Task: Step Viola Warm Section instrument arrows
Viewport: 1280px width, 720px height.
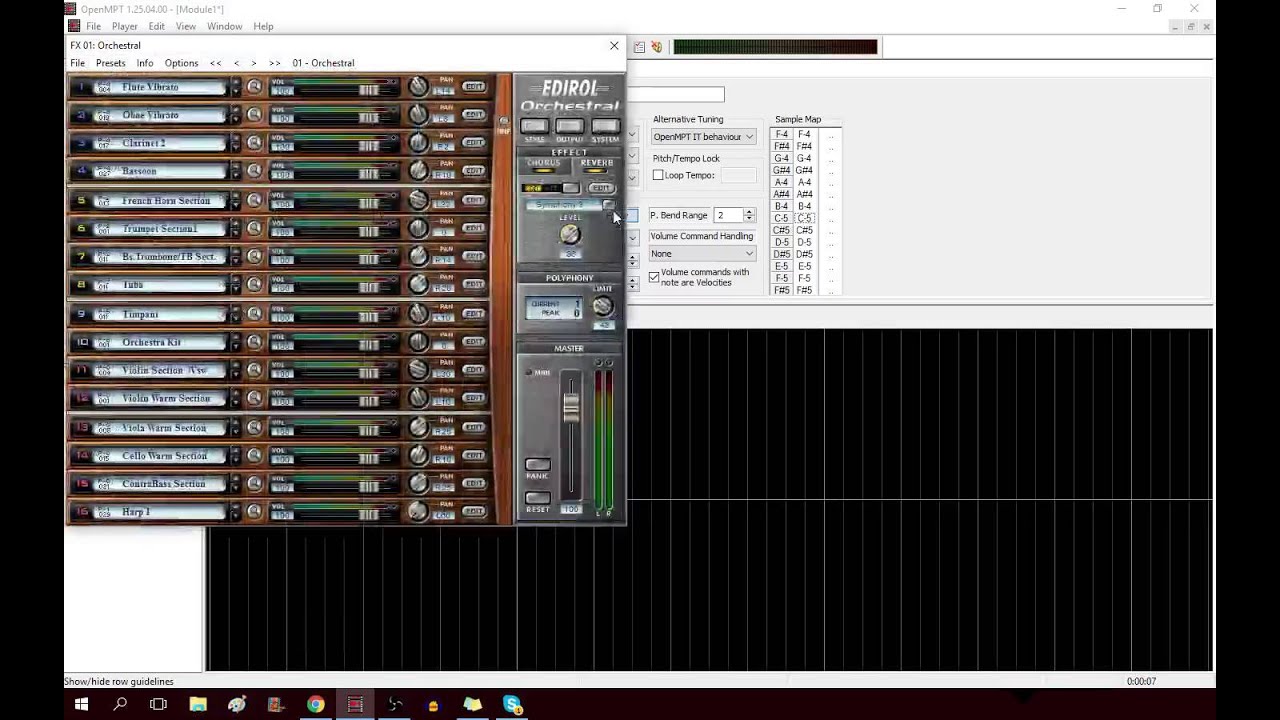Action: [236, 428]
